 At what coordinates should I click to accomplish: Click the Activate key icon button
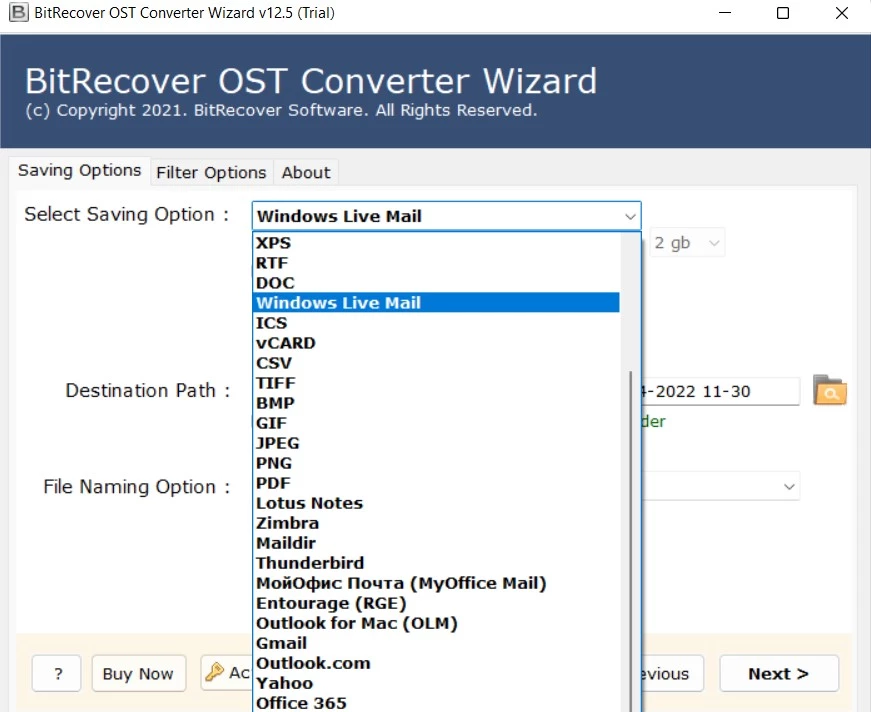(x=227, y=673)
